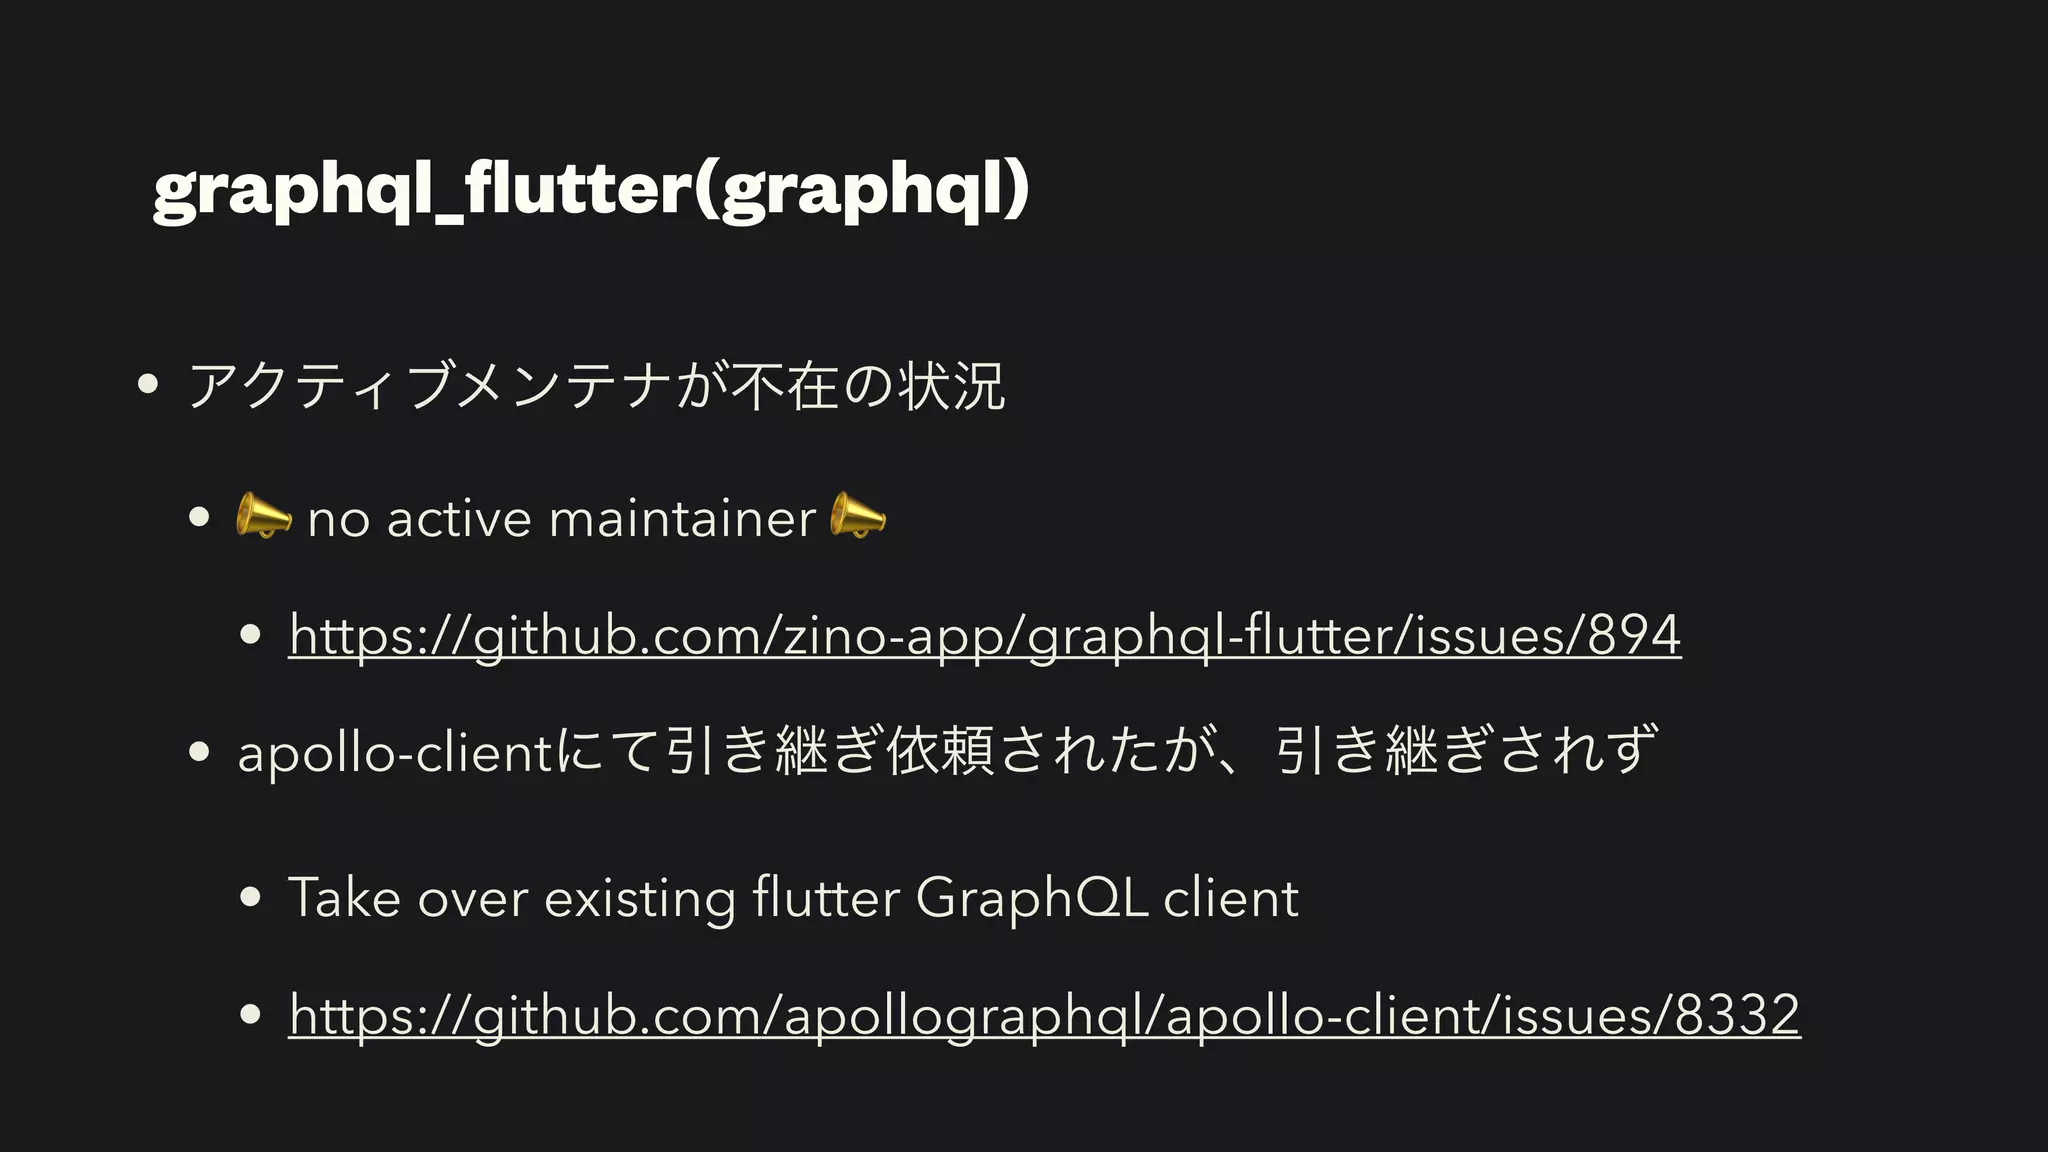Click the "no active maintainer" text
Screen dimensions: 2048x1152
(561, 519)
